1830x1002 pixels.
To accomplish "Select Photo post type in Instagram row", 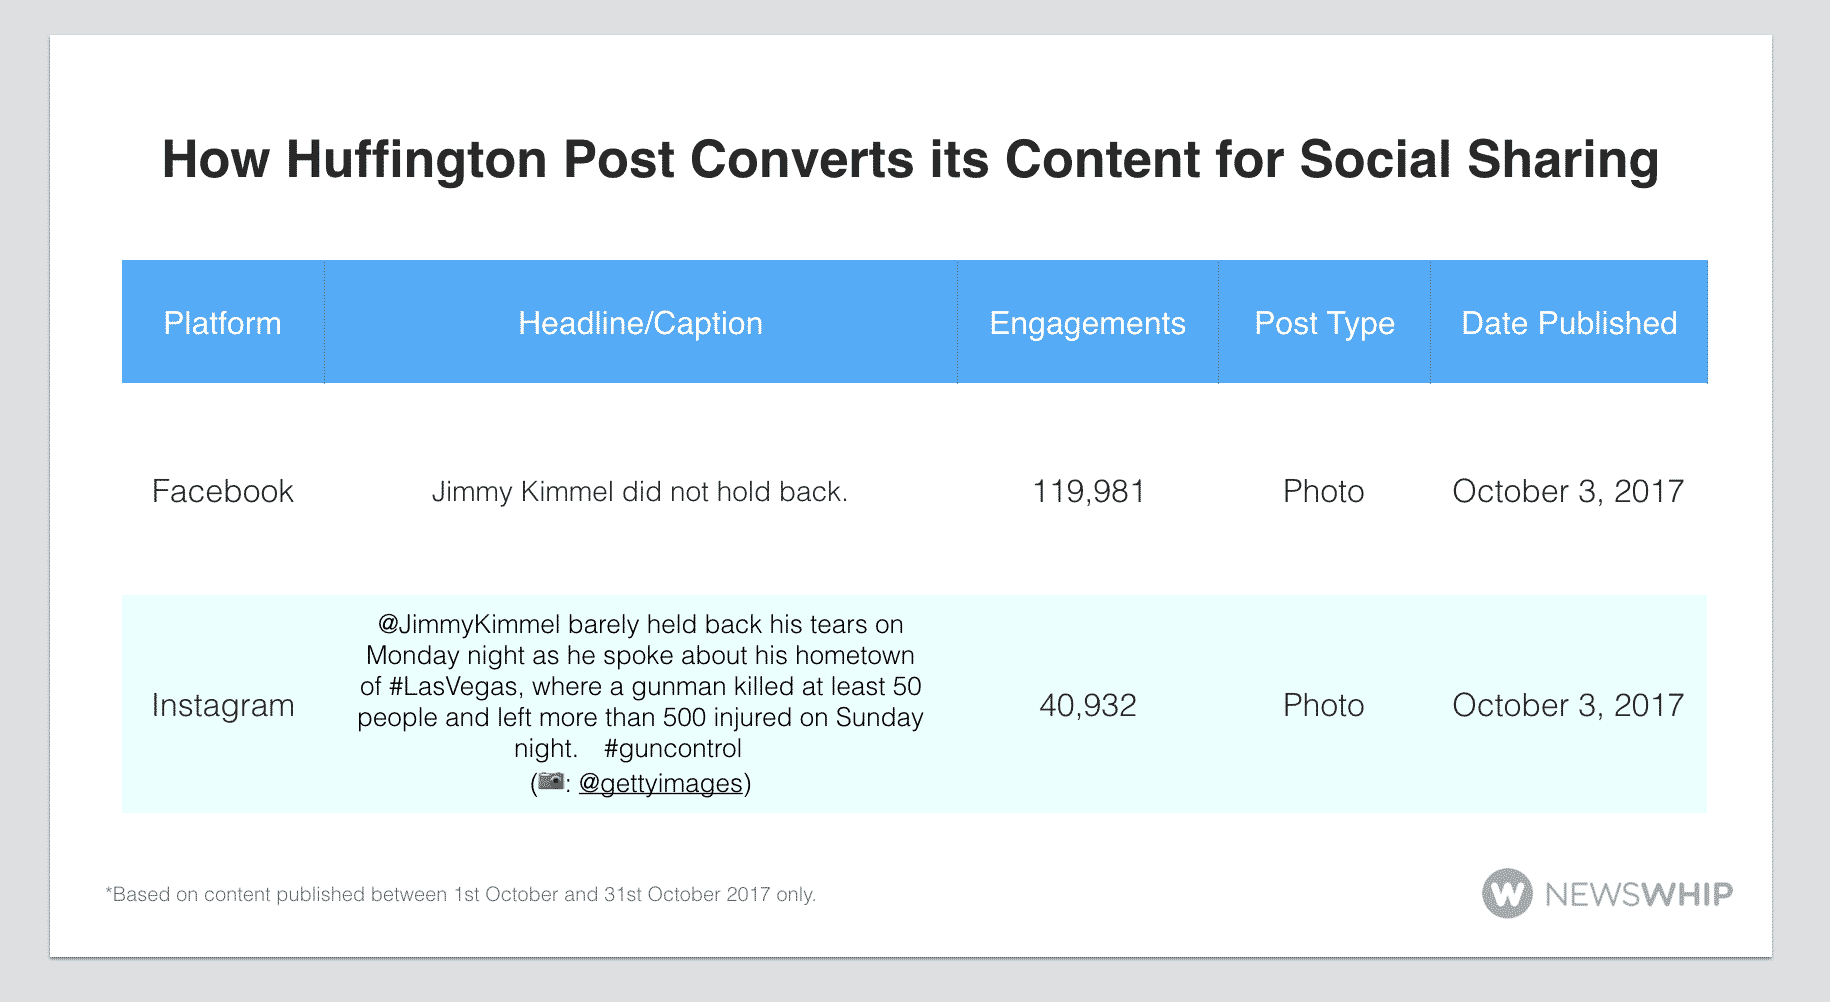I will pyautogui.click(x=1323, y=705).
